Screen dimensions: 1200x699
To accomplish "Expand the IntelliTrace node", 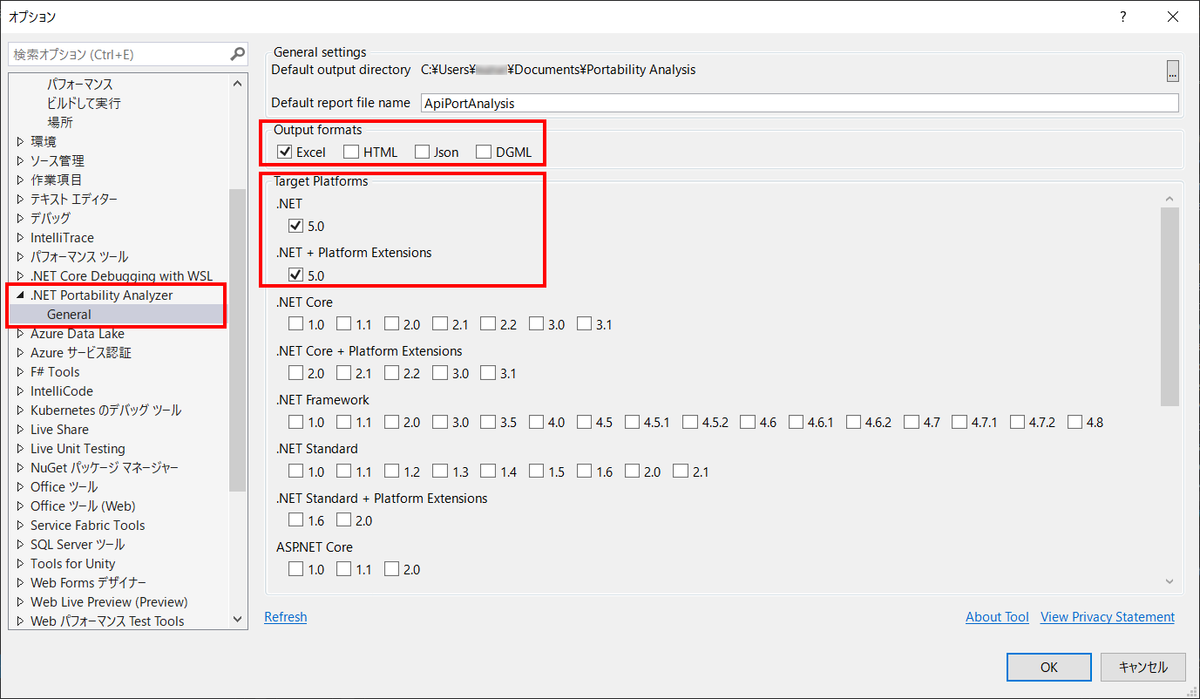I will pos(20,238).
